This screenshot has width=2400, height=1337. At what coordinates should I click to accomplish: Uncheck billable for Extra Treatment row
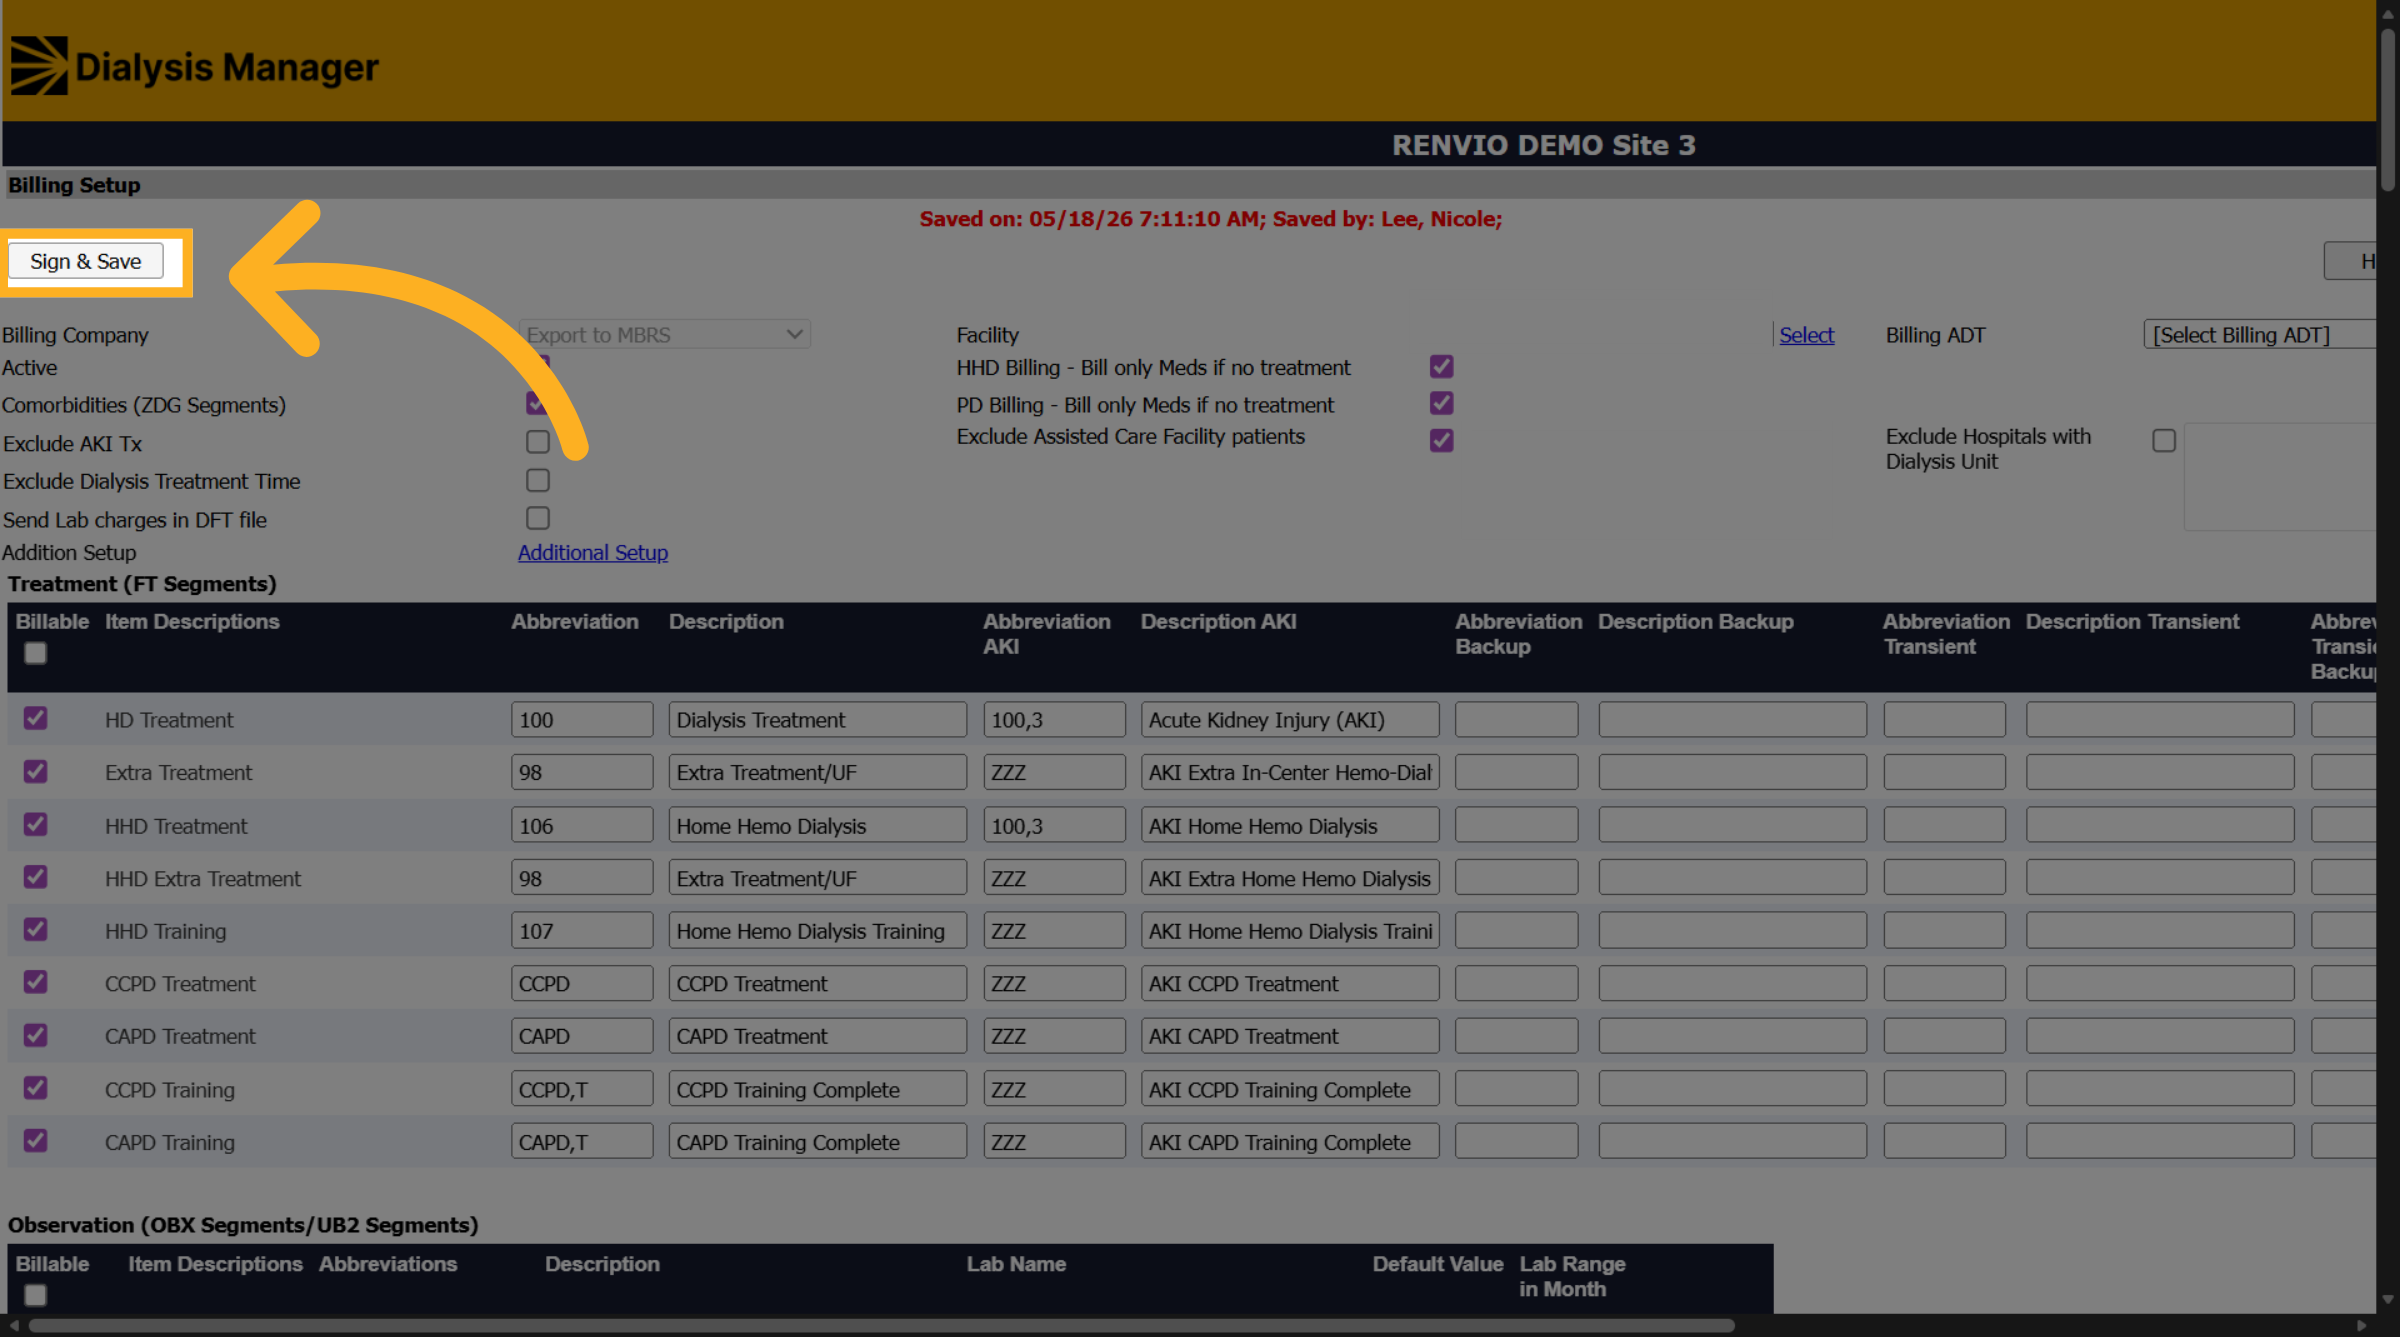pyautogui.click(x=35, y=771)
